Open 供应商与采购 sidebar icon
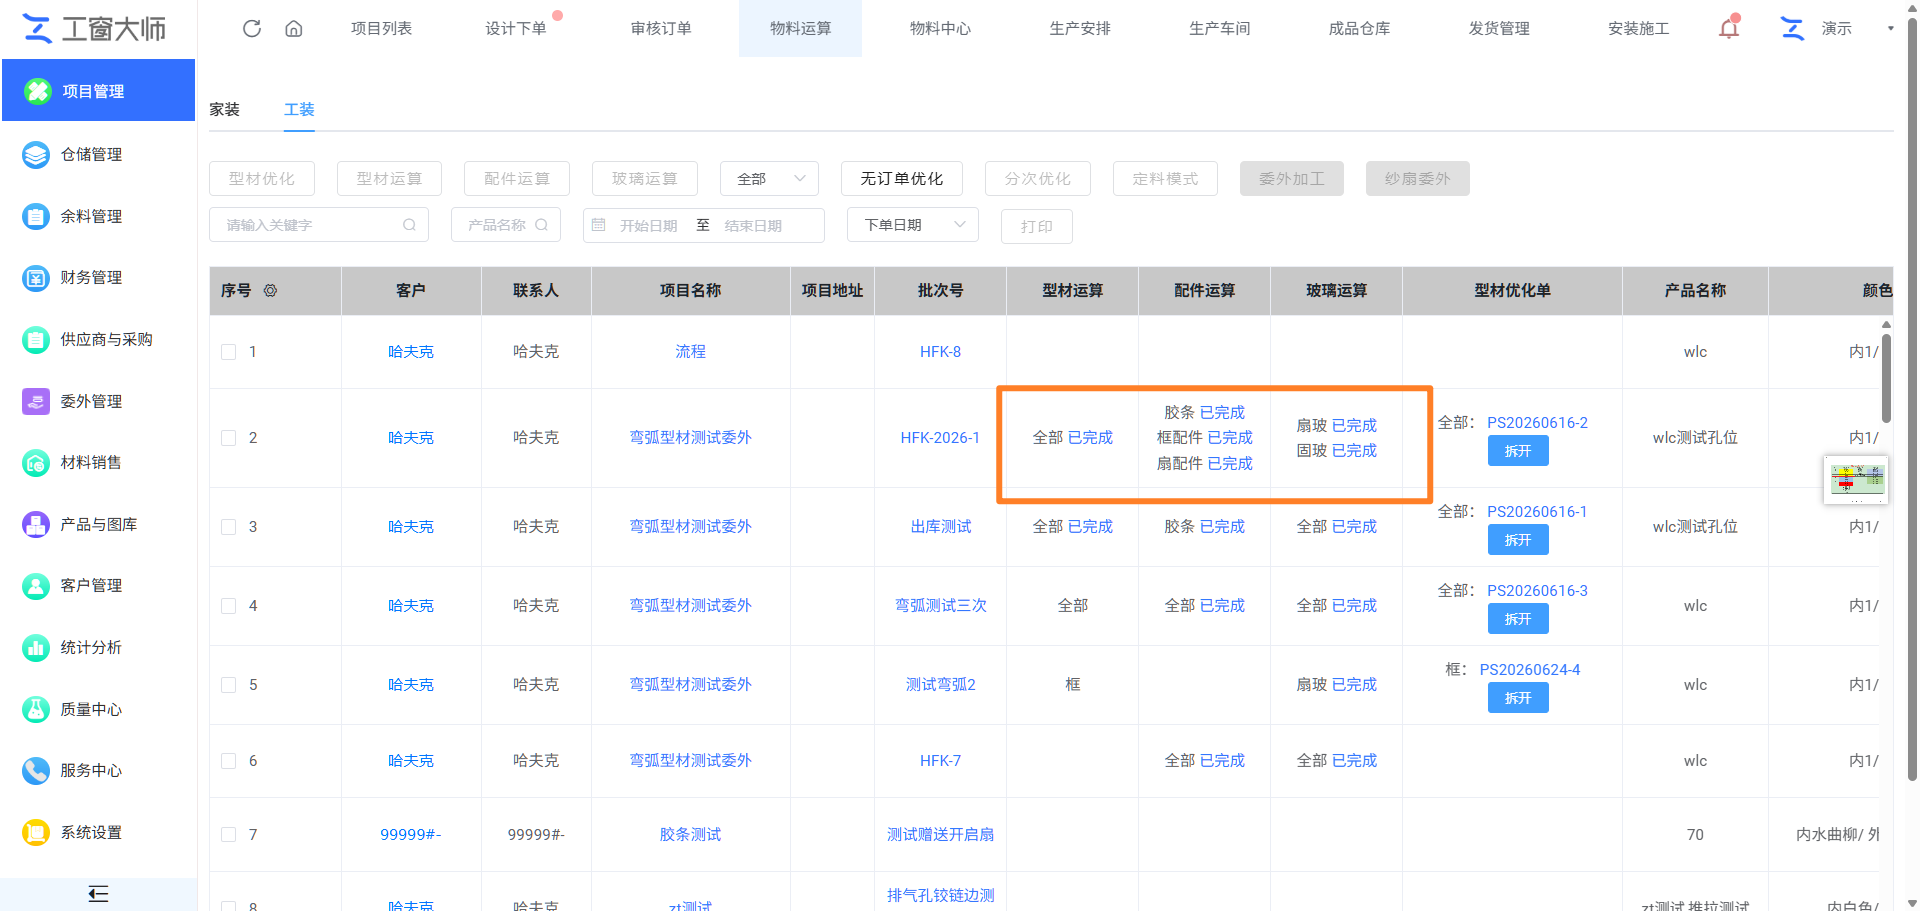Image resolution: width=1920 pixels, height=911 pixels. click(x=36, y=340)
